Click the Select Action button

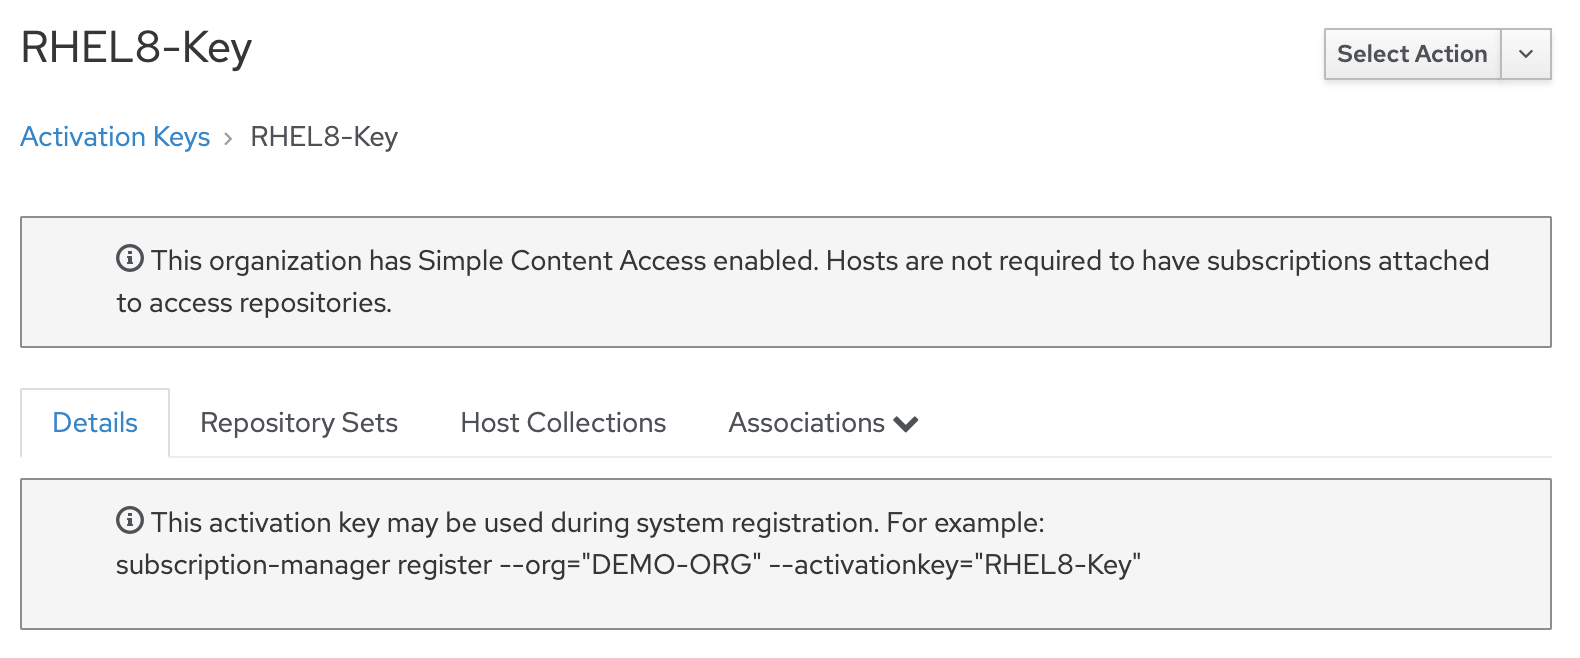[x=1412, y=54]
